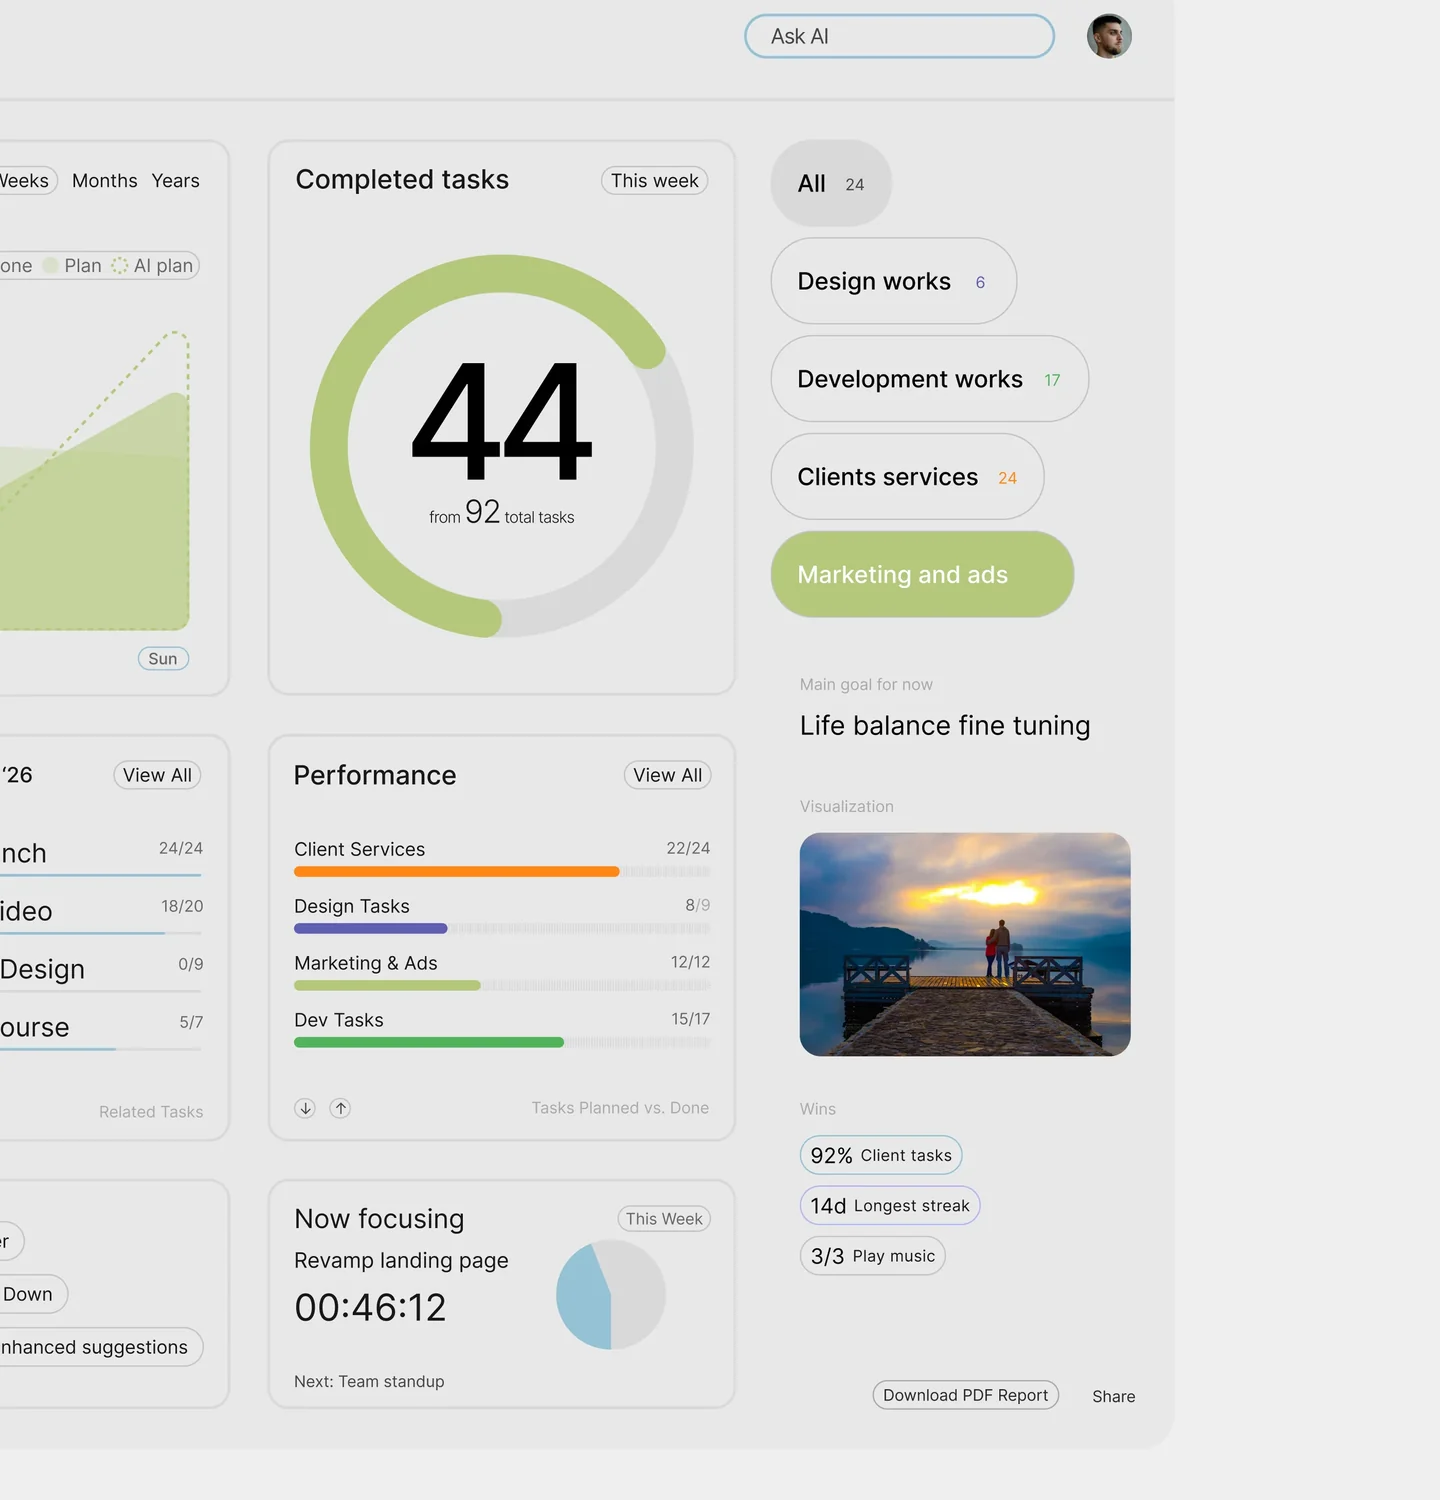Click the Design Tasks progress bar
The height and width of the screenshot is (1500, 1440).
pyautogui.click(x=502, y=929)
